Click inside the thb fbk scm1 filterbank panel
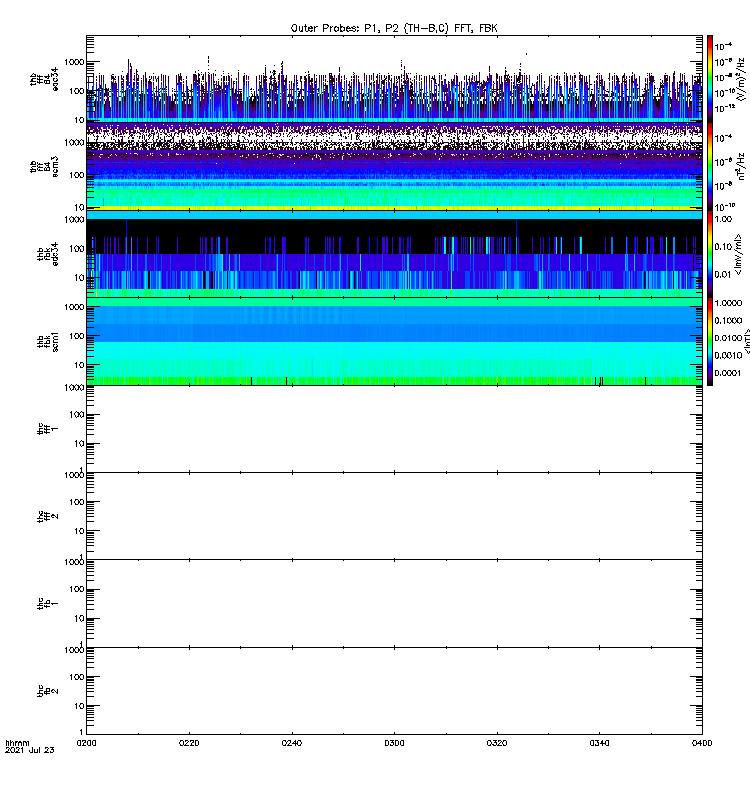 (x=394, y=340)
